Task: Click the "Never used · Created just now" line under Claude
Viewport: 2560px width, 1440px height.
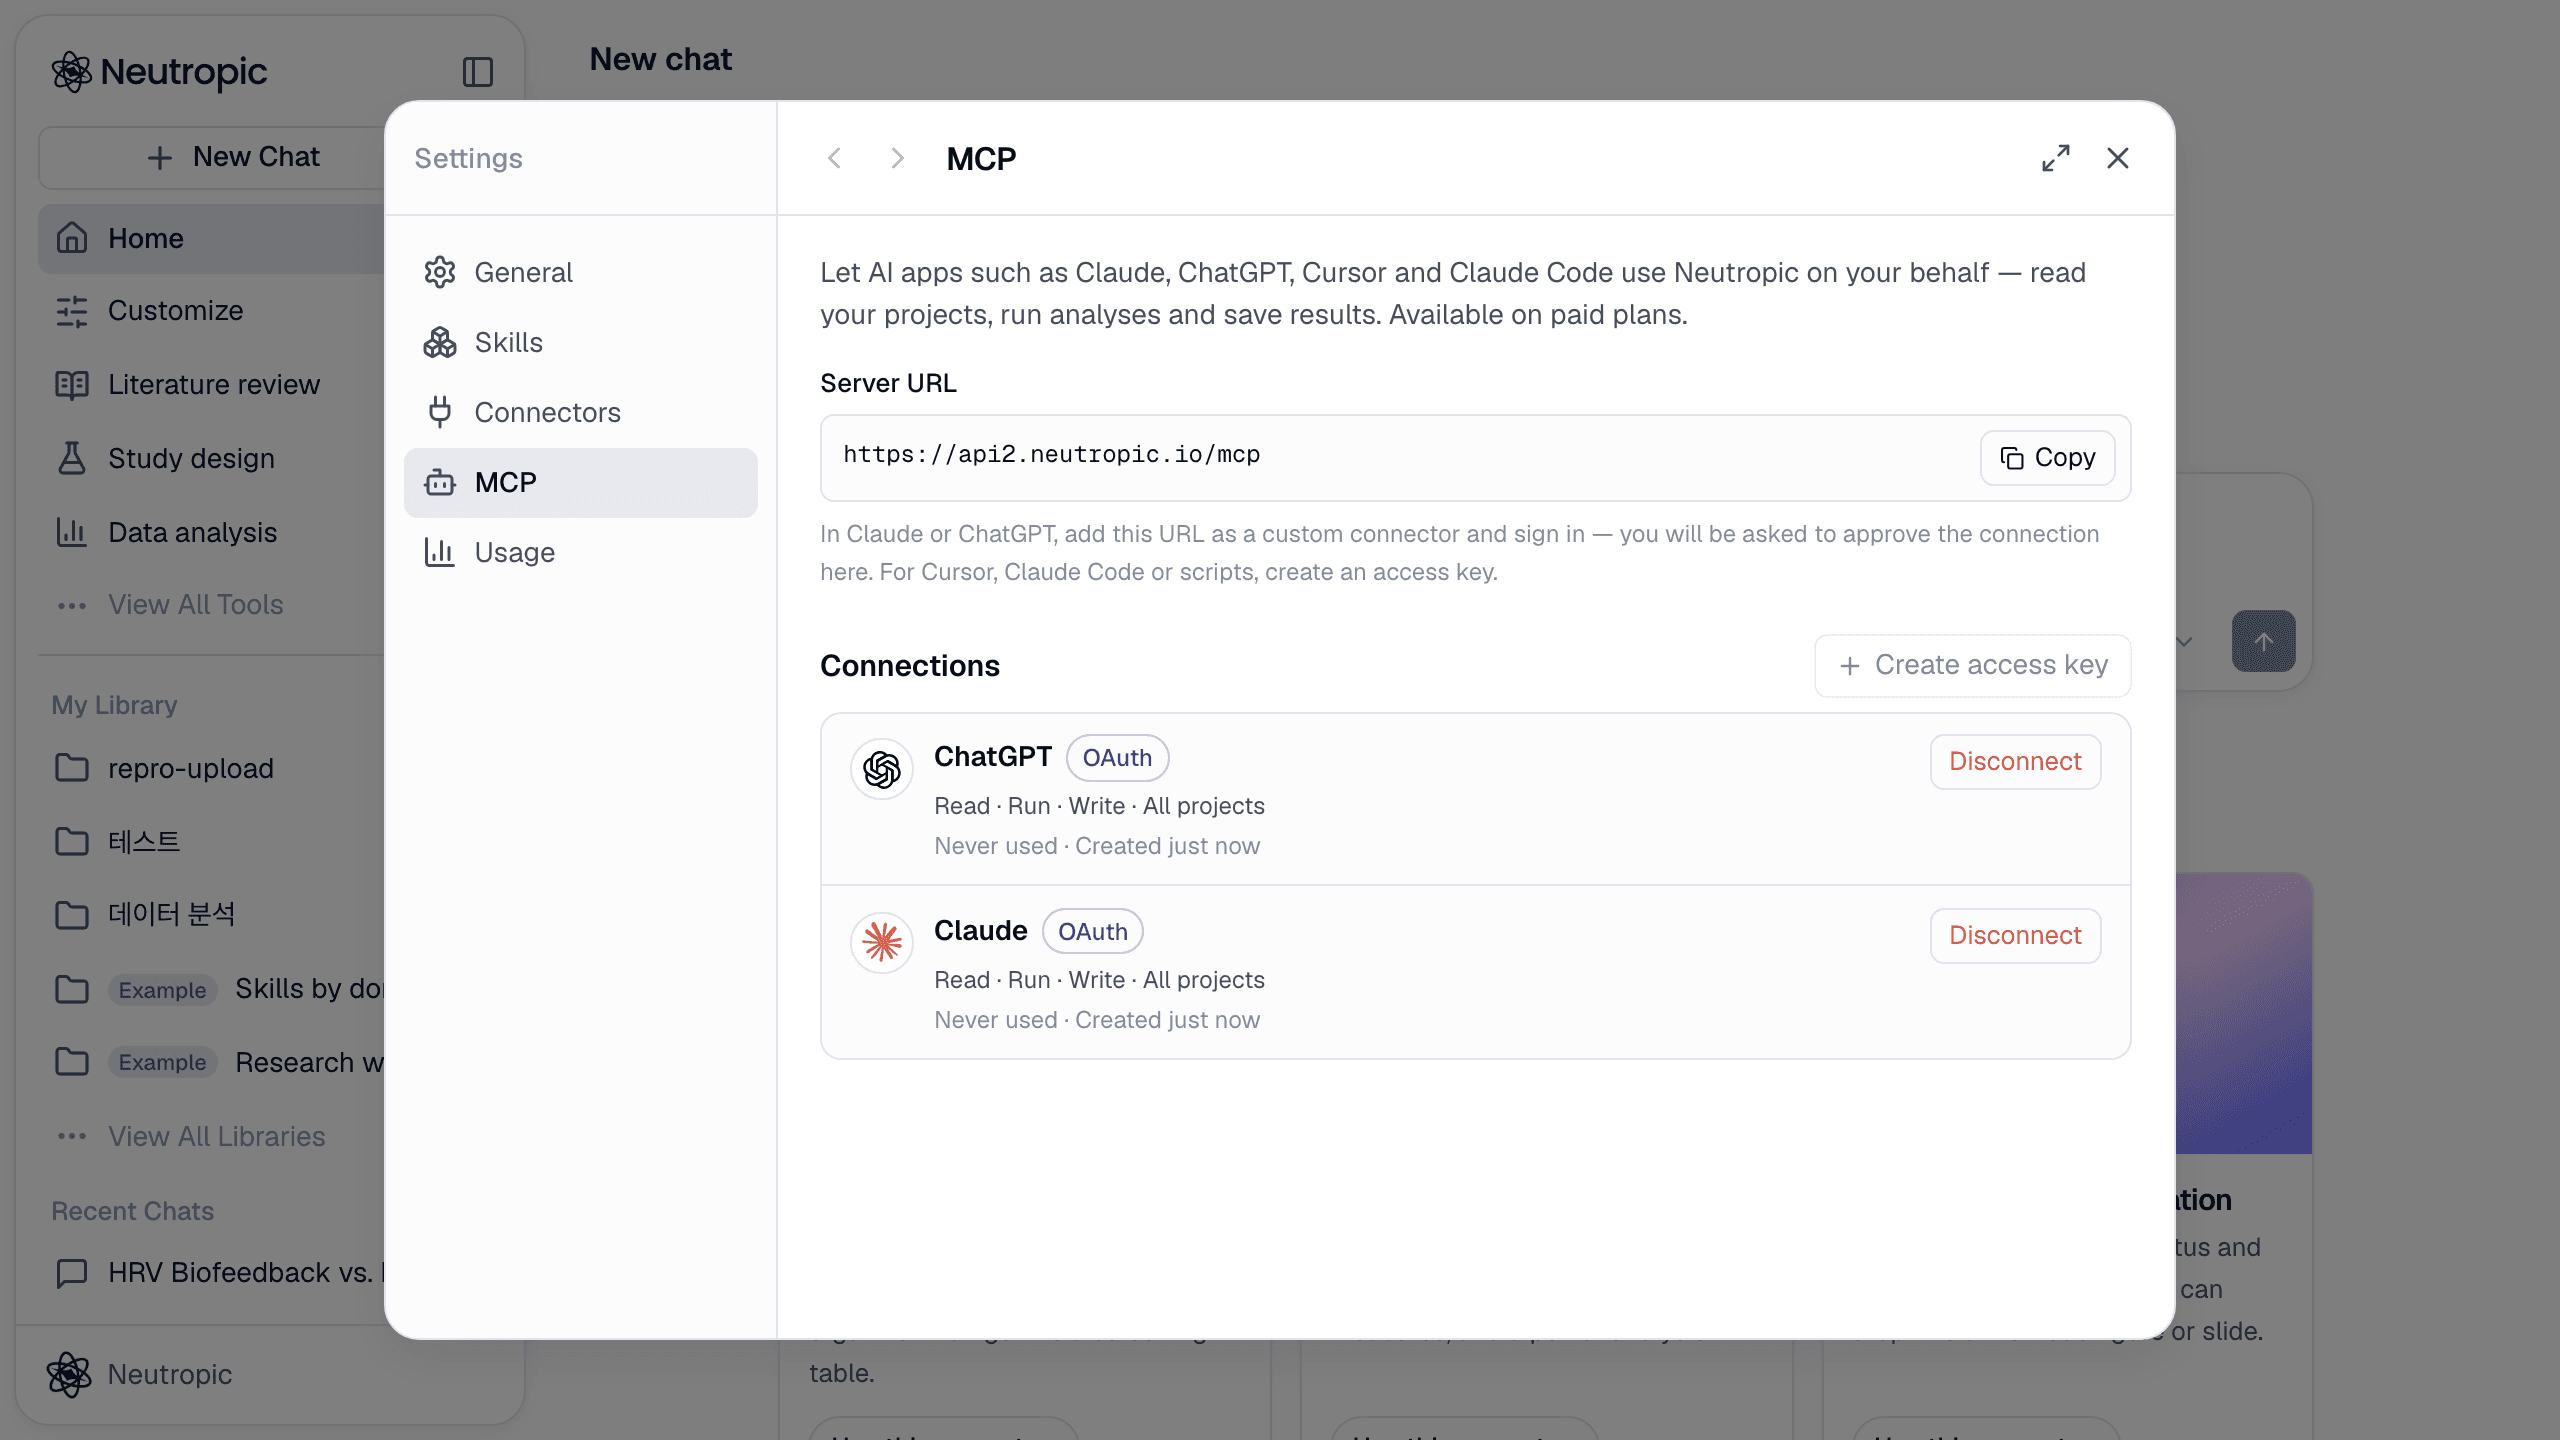Action: pyautogui.click(x=1097, y=1020)
